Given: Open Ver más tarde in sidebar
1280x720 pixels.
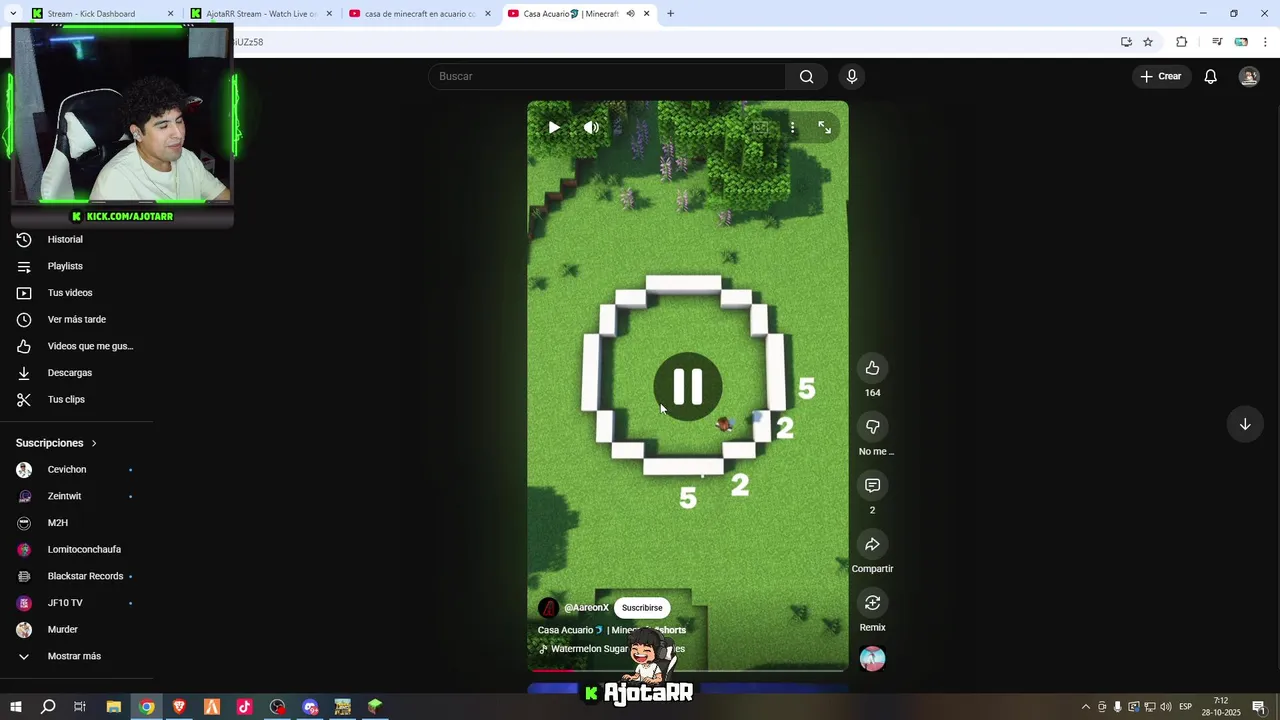Looking at the screenshot, I should [76, 320].
